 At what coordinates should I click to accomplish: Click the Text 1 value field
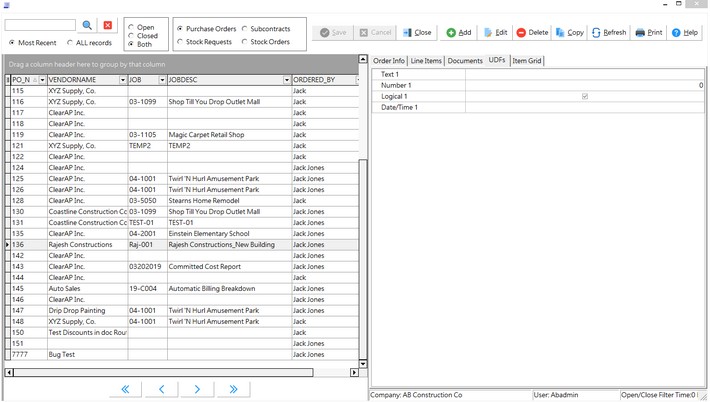tap(585, 74)
